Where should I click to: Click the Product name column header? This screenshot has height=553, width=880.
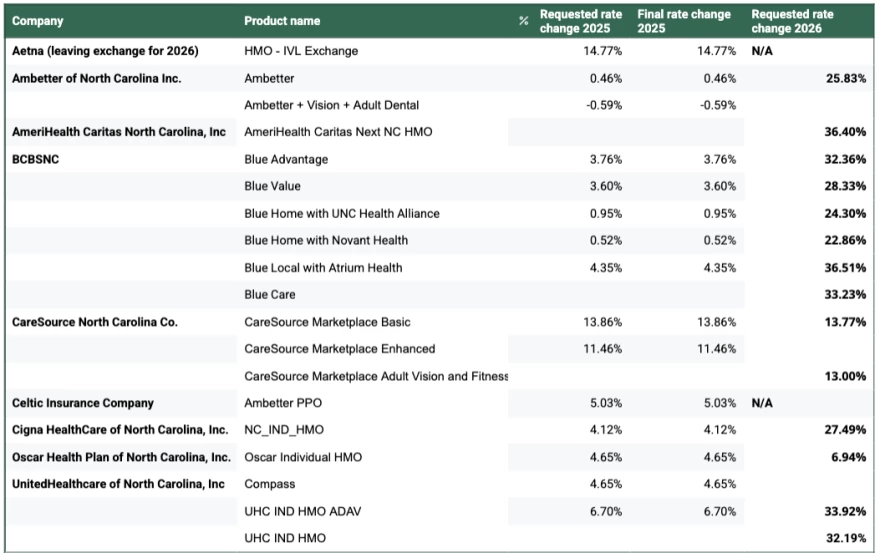[282, 21]
